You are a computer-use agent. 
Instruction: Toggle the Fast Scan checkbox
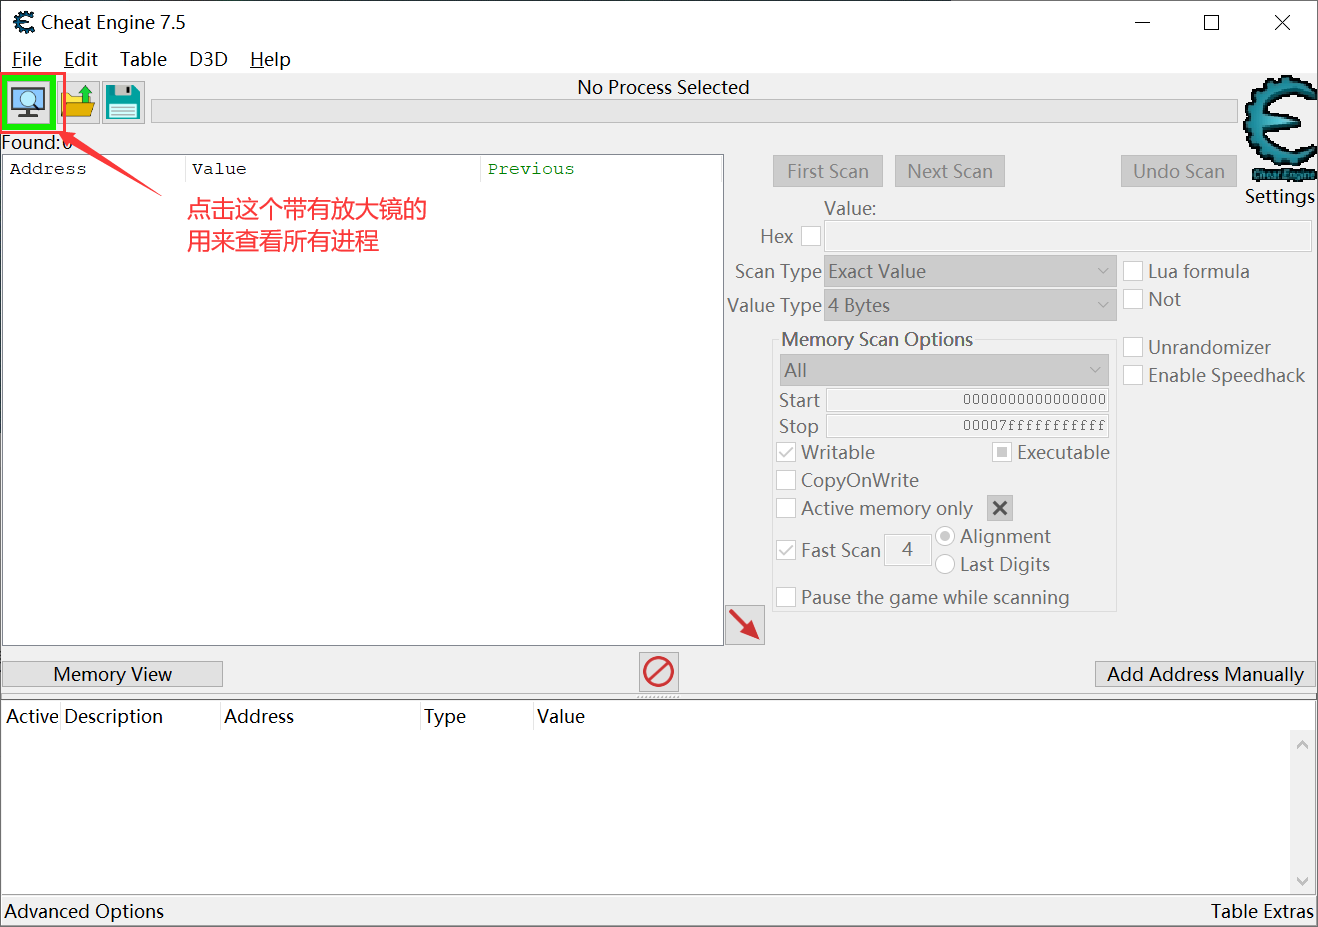pos(786,550)
